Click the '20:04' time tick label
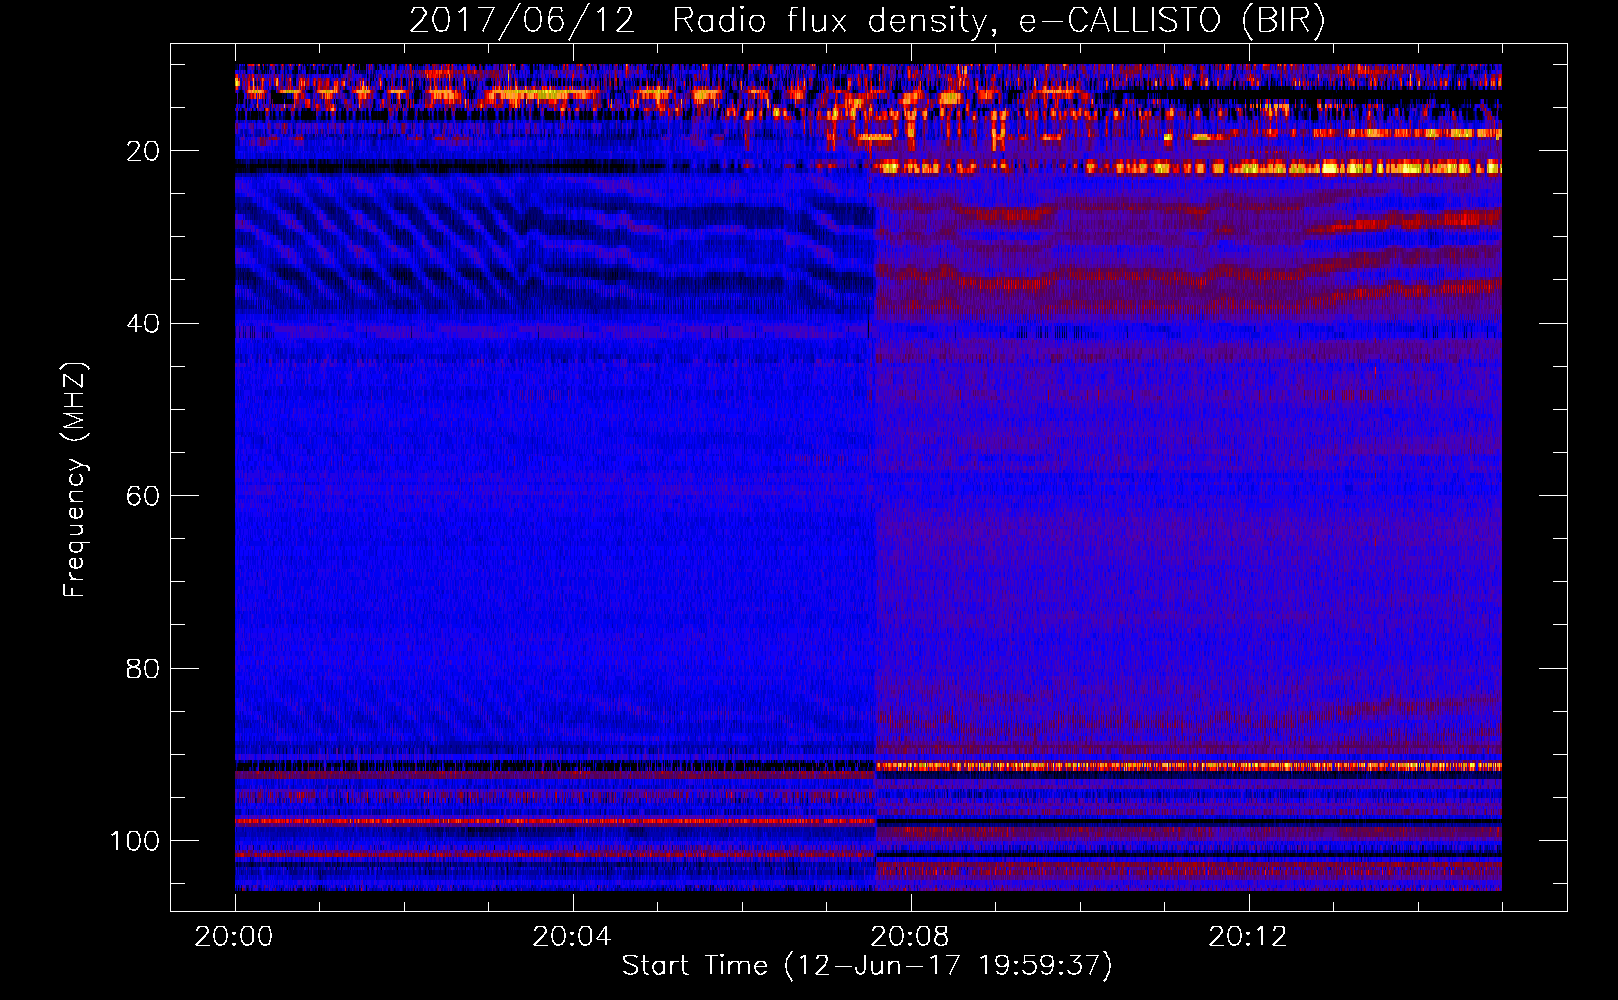This screenshot has width=1618, height=1000. (x=572, y=937)
